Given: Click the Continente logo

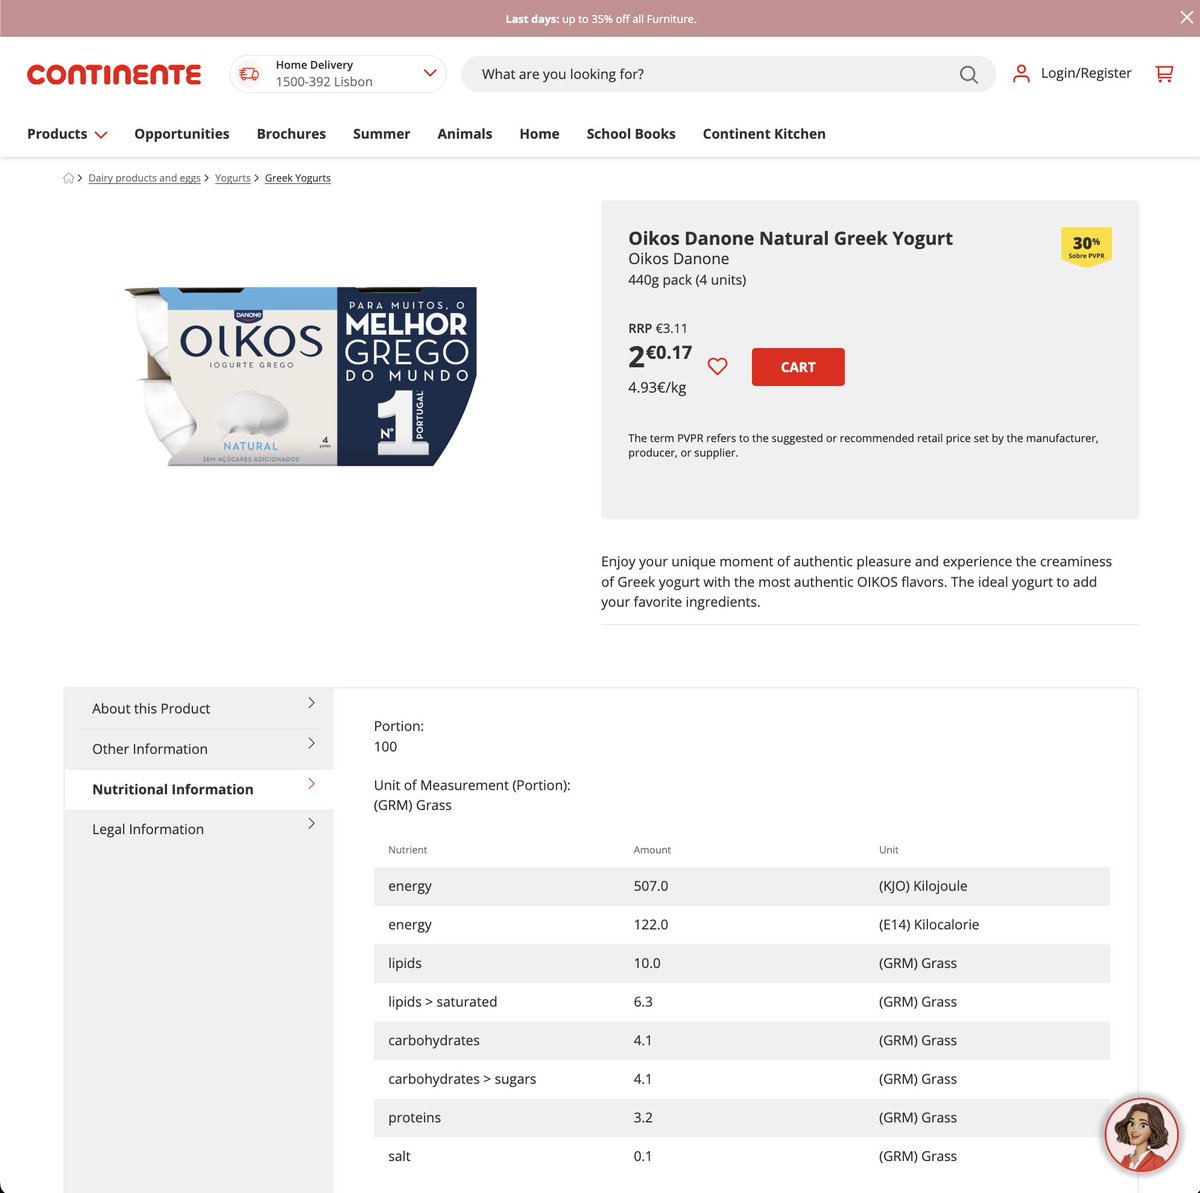Looking at the screenshot, I should pos(114,75).
